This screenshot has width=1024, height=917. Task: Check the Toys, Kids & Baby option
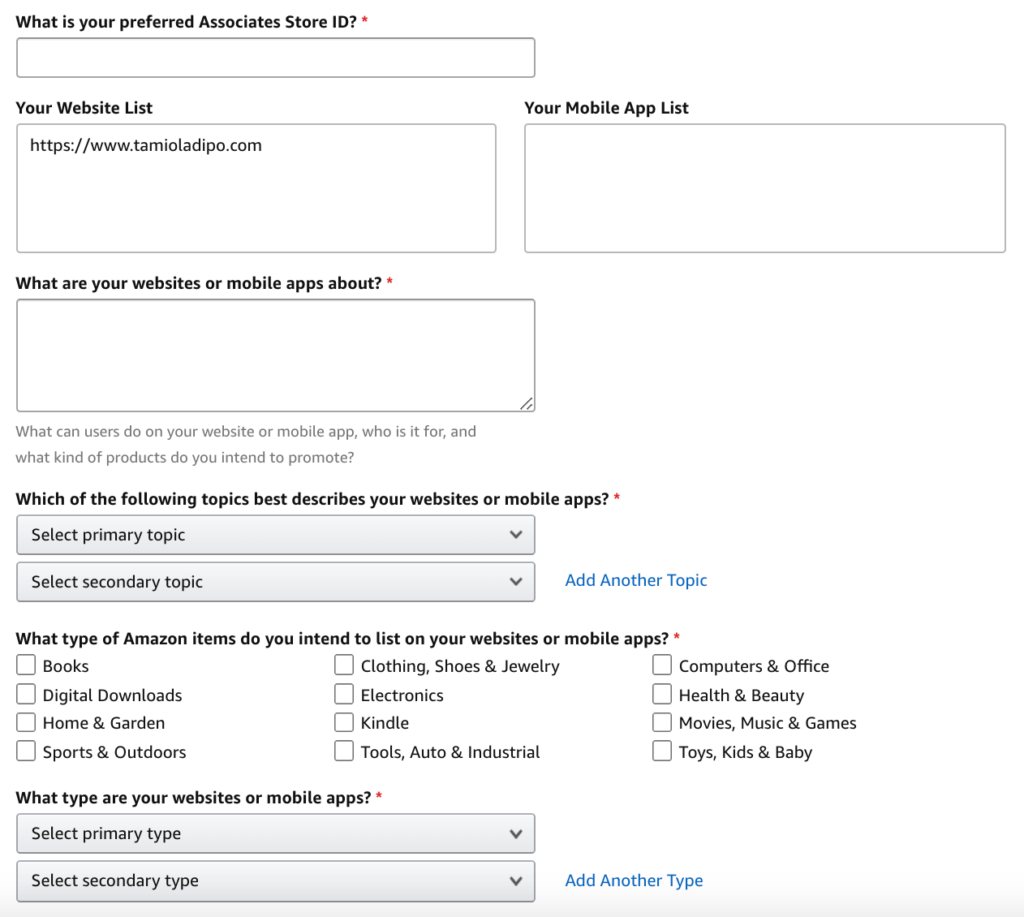[662, 751]
